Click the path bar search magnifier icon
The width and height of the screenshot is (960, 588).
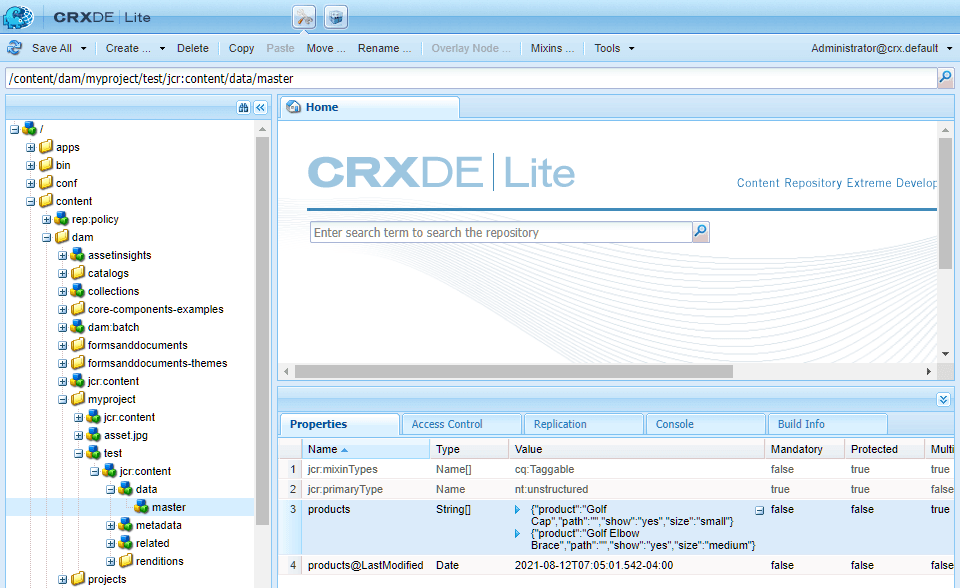tap(945, 78)
